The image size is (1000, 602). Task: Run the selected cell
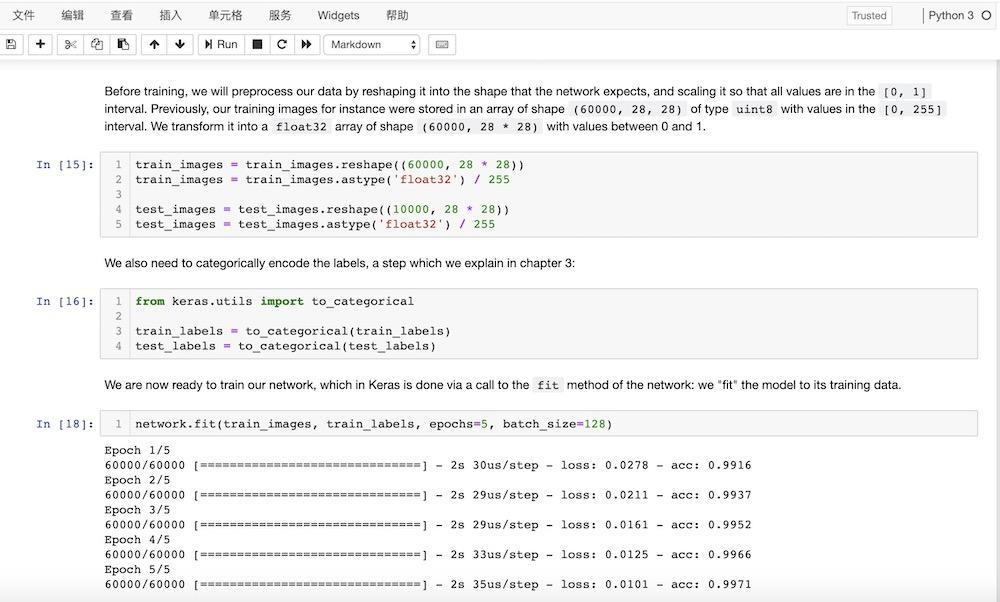(221, 45)
